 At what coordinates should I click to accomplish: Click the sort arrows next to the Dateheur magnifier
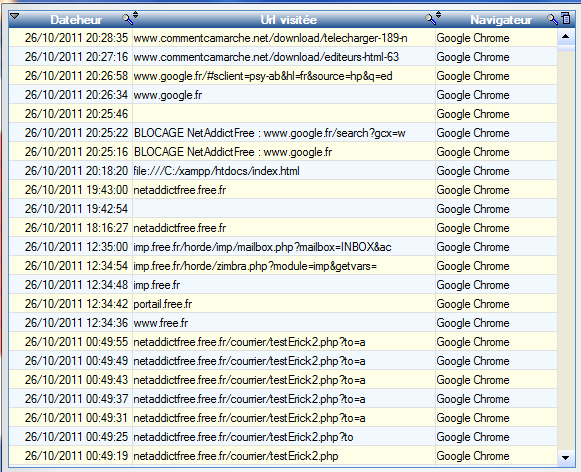[x=136, y=15]
